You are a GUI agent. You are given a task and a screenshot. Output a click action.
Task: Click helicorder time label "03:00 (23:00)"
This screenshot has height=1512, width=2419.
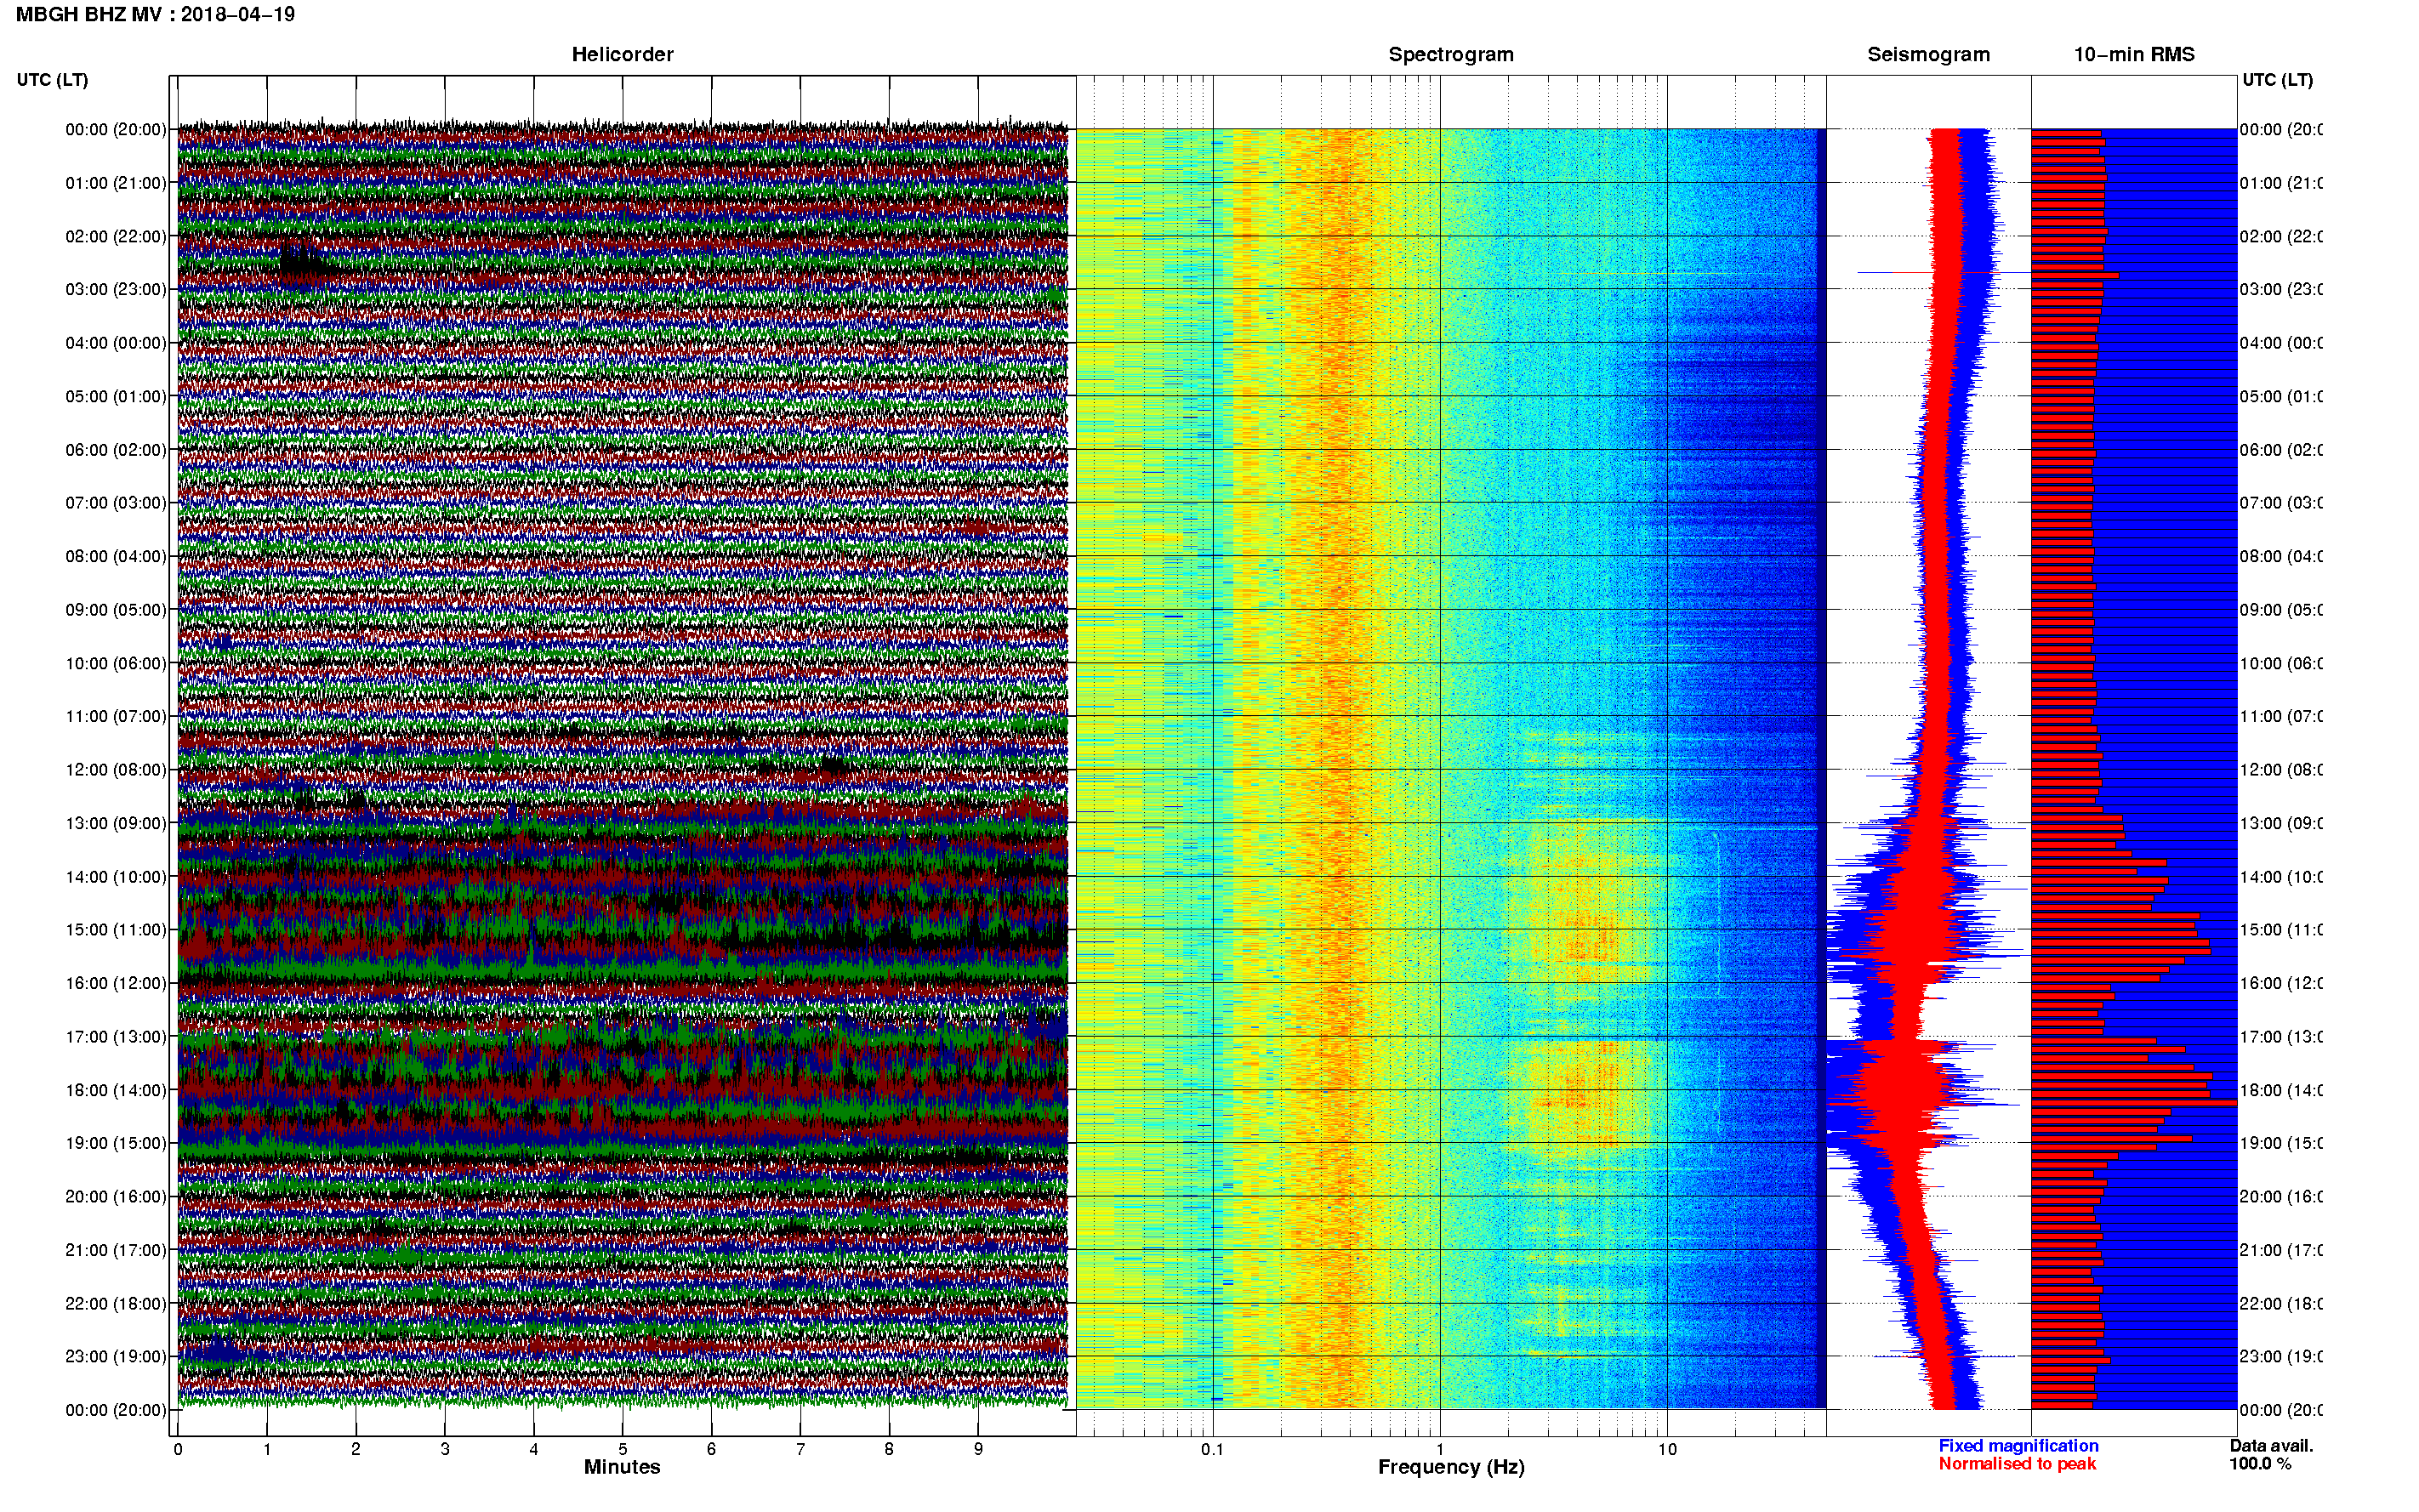(x=116, y=289)
